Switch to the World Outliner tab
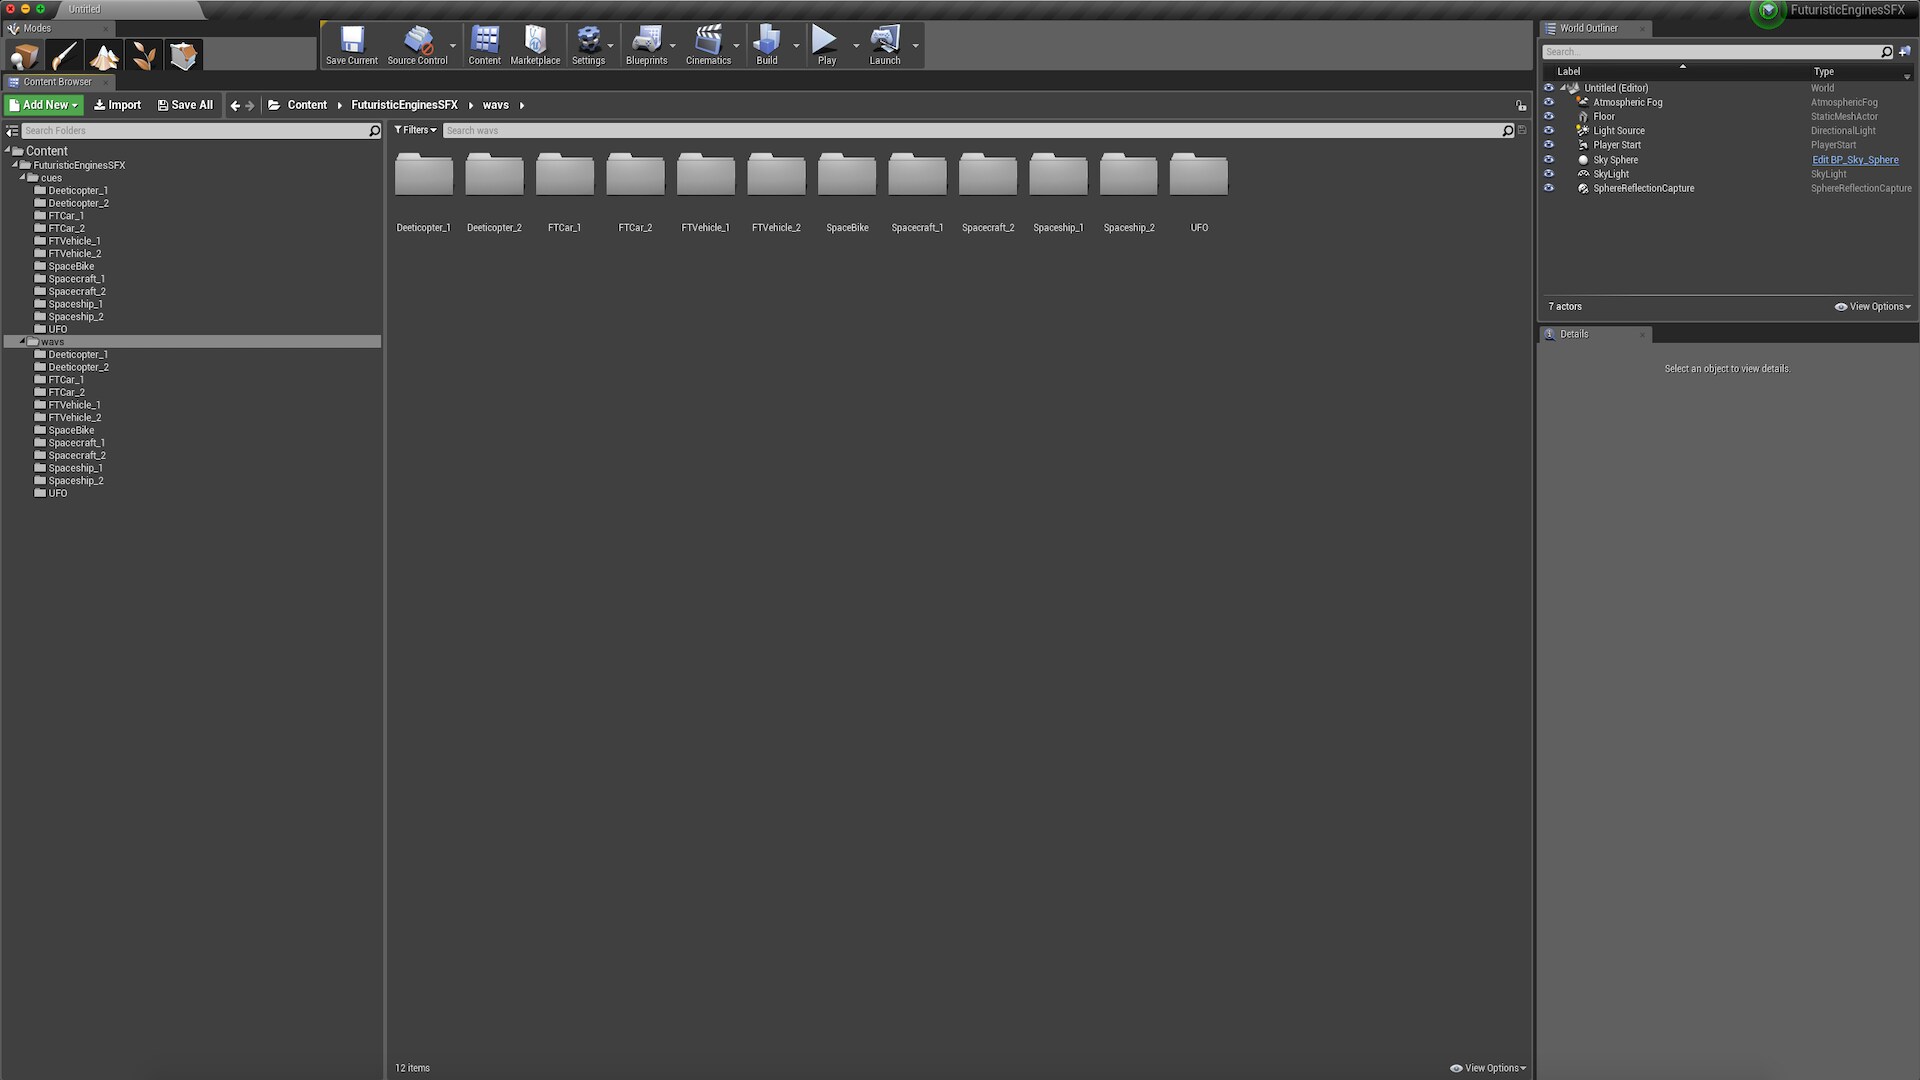Viewport: 1920px width, 1080px height. [x=1588, y=28]
